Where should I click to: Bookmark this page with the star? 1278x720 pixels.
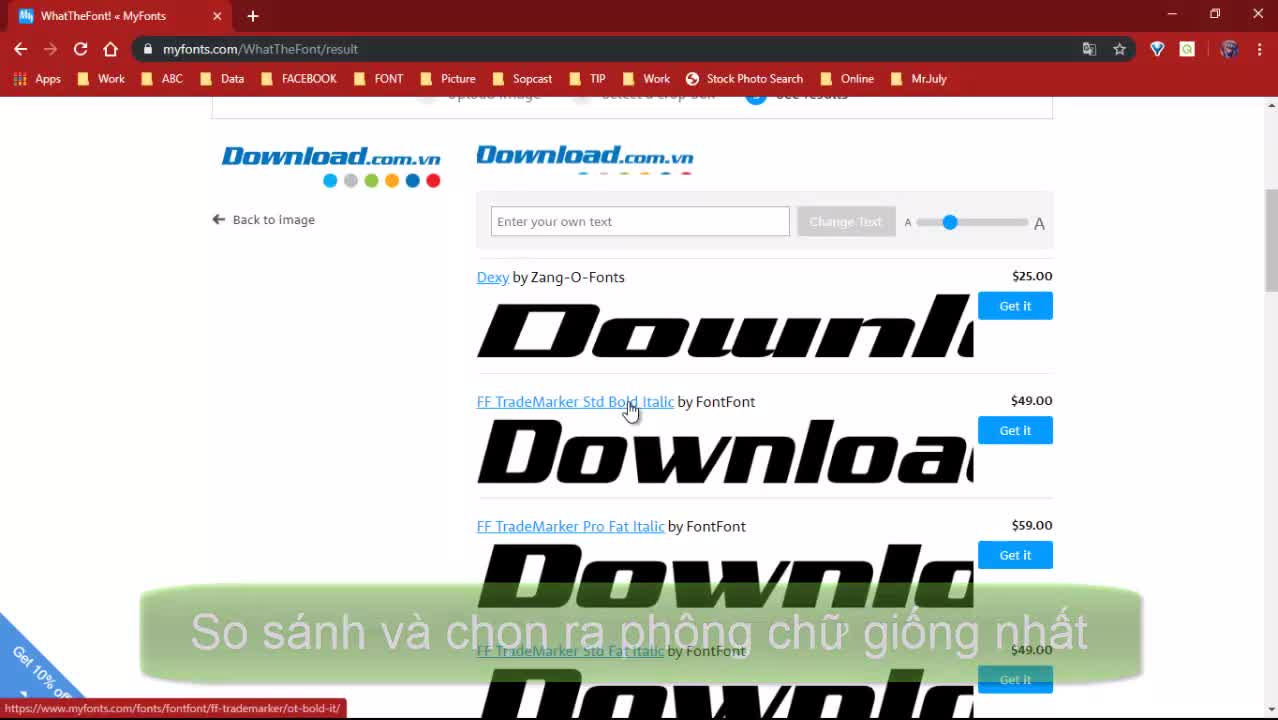click(x=1119, y=49)
